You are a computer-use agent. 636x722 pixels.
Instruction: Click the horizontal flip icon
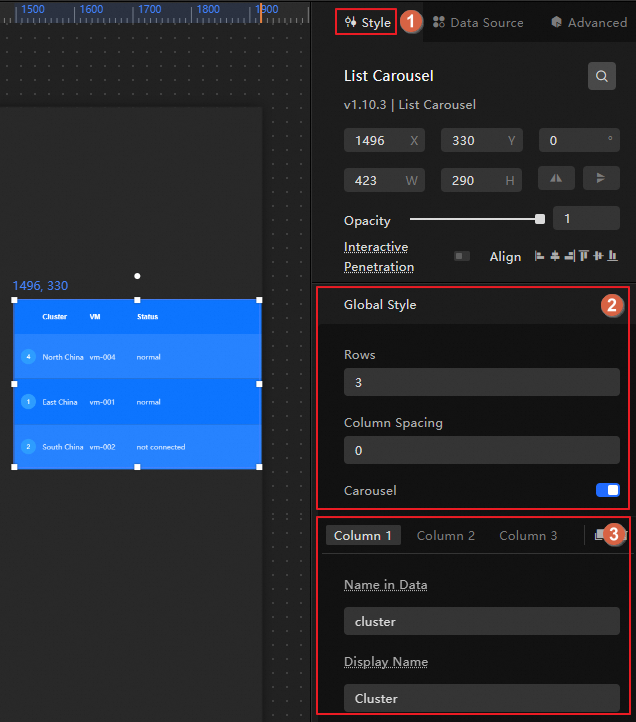[556, 178]
